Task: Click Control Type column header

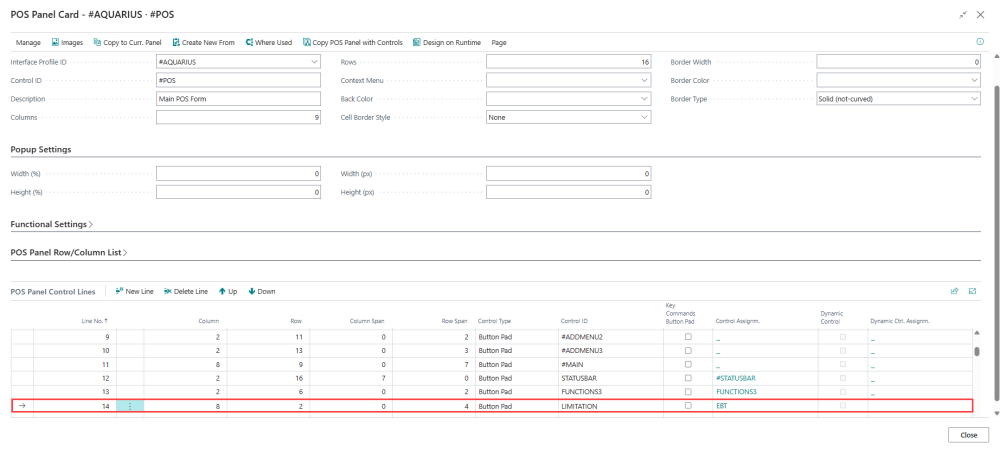Action: click(x=494, y=321)
